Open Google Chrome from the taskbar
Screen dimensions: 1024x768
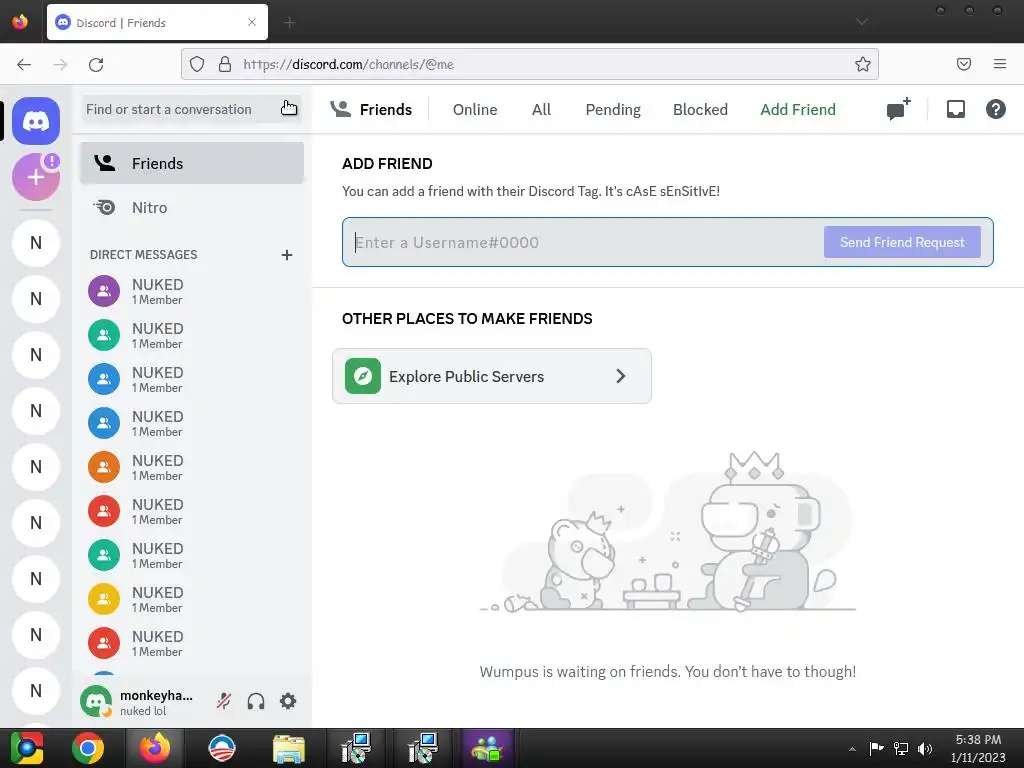coord(88,748)
